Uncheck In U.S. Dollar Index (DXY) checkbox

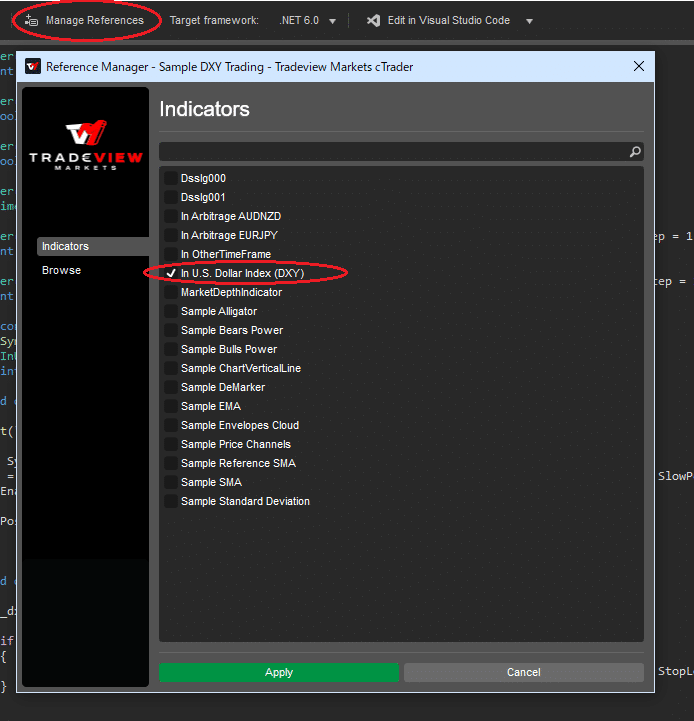pos(171,273)
